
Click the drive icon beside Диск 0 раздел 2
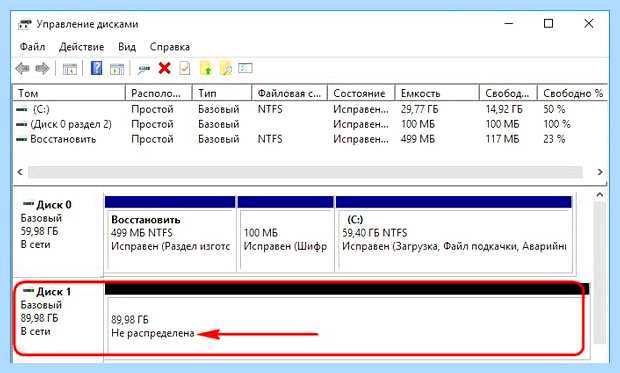[22, 124]
